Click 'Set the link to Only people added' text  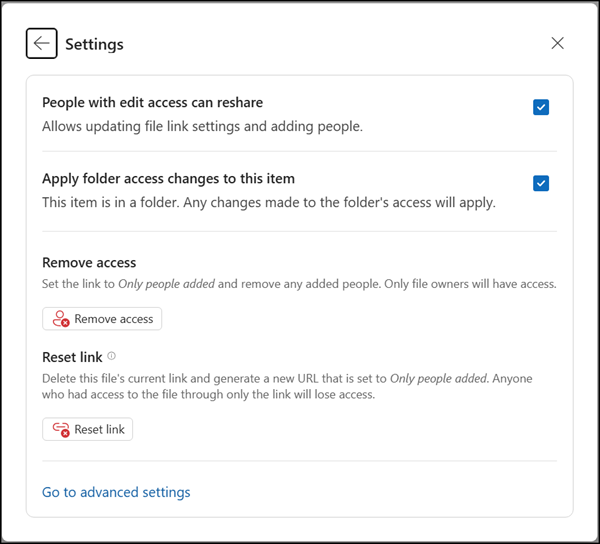tap(299, 284)
